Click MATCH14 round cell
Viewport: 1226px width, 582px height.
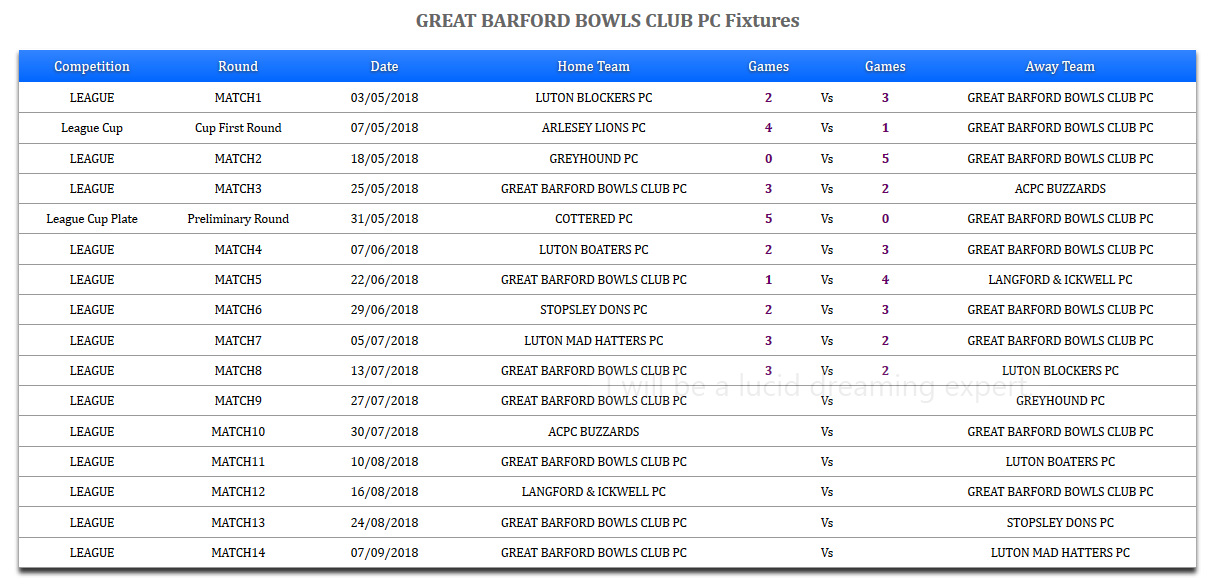tap(238, 553)
